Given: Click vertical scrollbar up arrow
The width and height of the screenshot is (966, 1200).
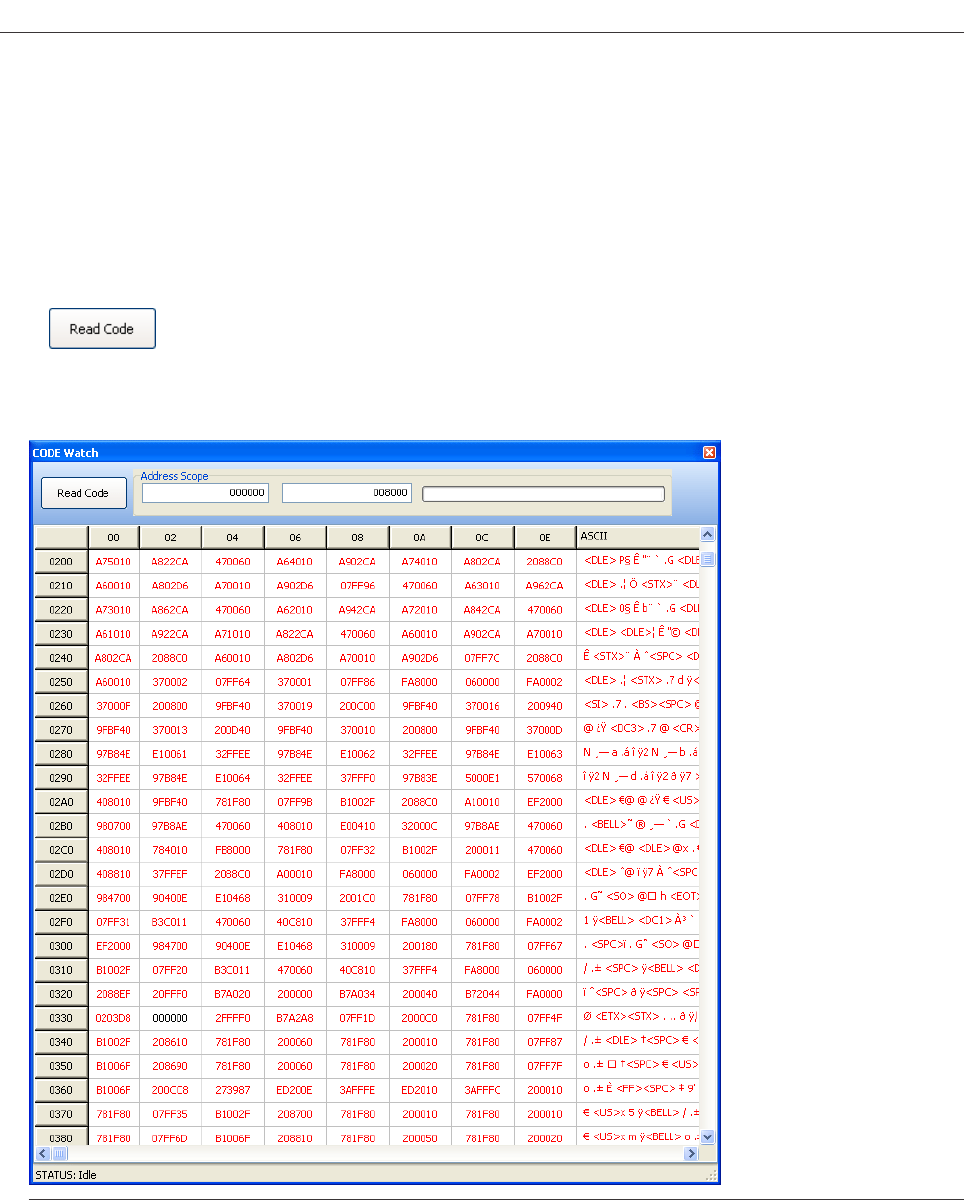Looking at the screenshot, I should (708, 536).
